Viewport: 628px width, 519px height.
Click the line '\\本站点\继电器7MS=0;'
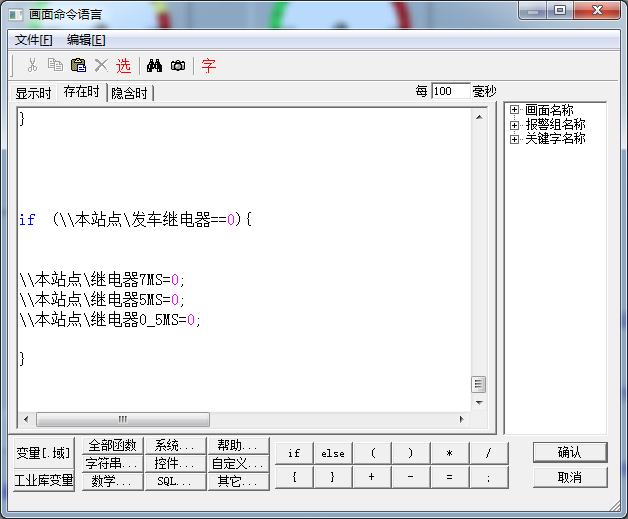pyautogui.click(x=102, y=280)
